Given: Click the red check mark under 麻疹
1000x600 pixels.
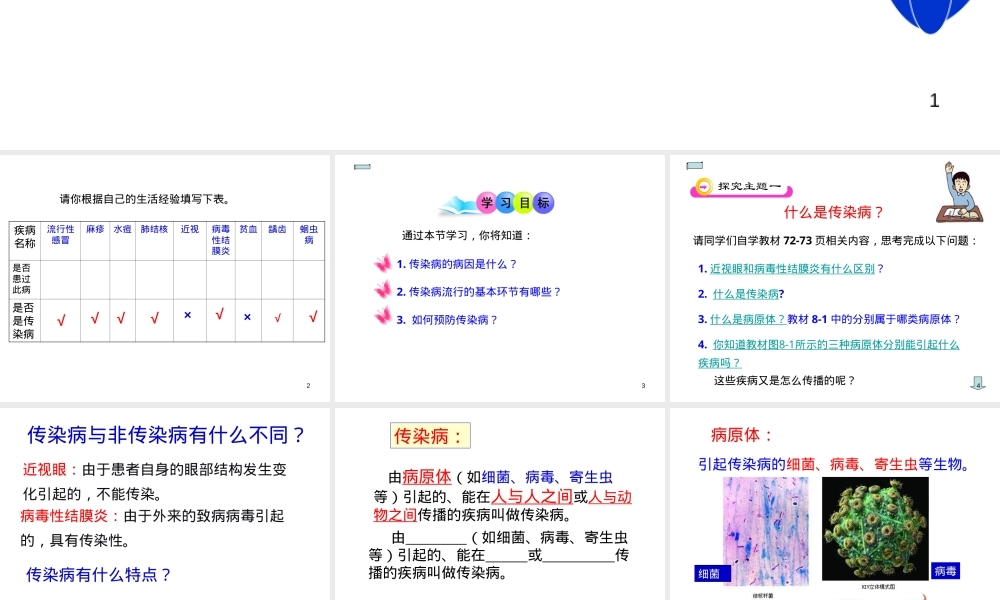Looking at the screenshot, I should click(x=95, y=318).
